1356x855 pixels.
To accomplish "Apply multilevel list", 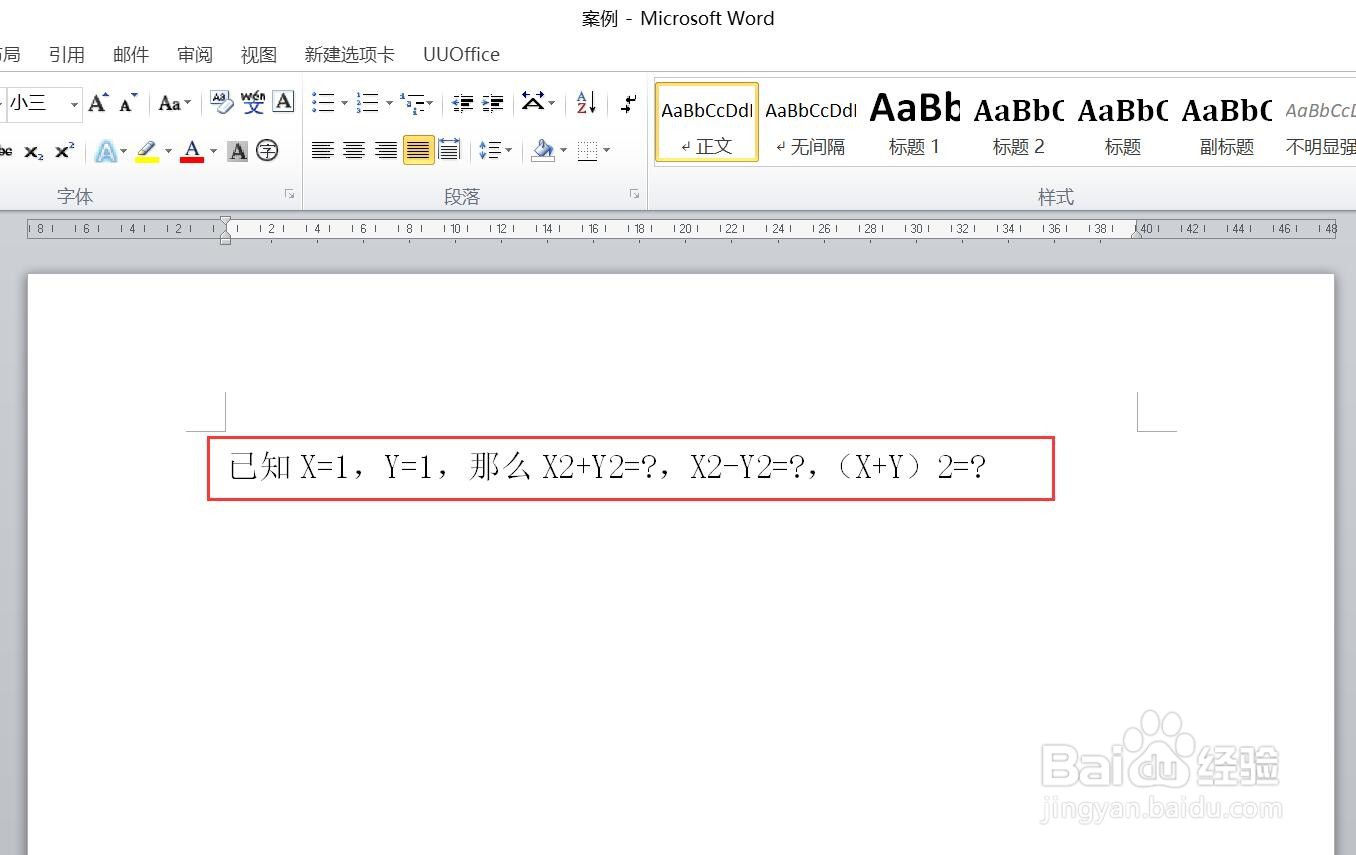I will pos(411,102).
